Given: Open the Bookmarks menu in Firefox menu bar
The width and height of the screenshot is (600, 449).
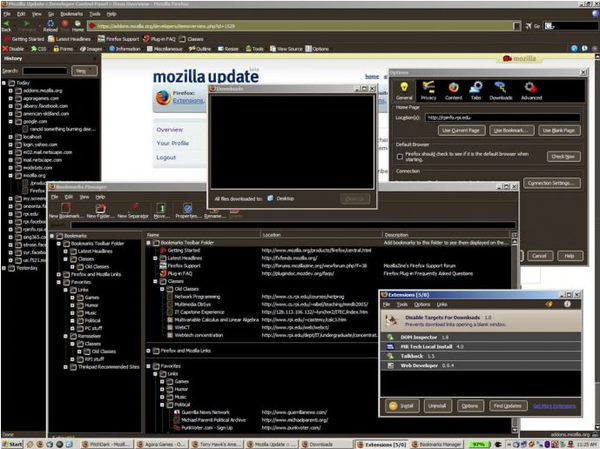Looking at the screenshot, I should (x=71, y=14).
